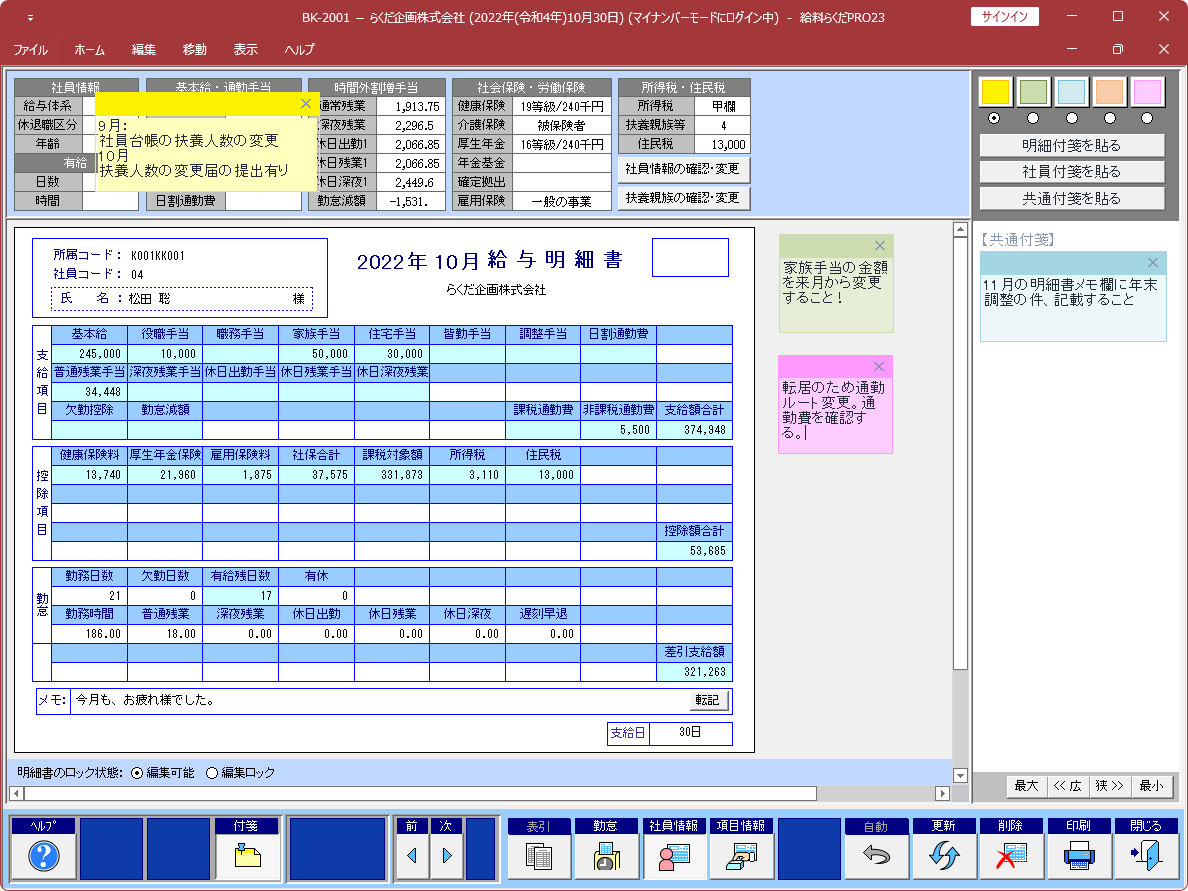
Task: Open the 表示 menu
Action: pos(245,49)
